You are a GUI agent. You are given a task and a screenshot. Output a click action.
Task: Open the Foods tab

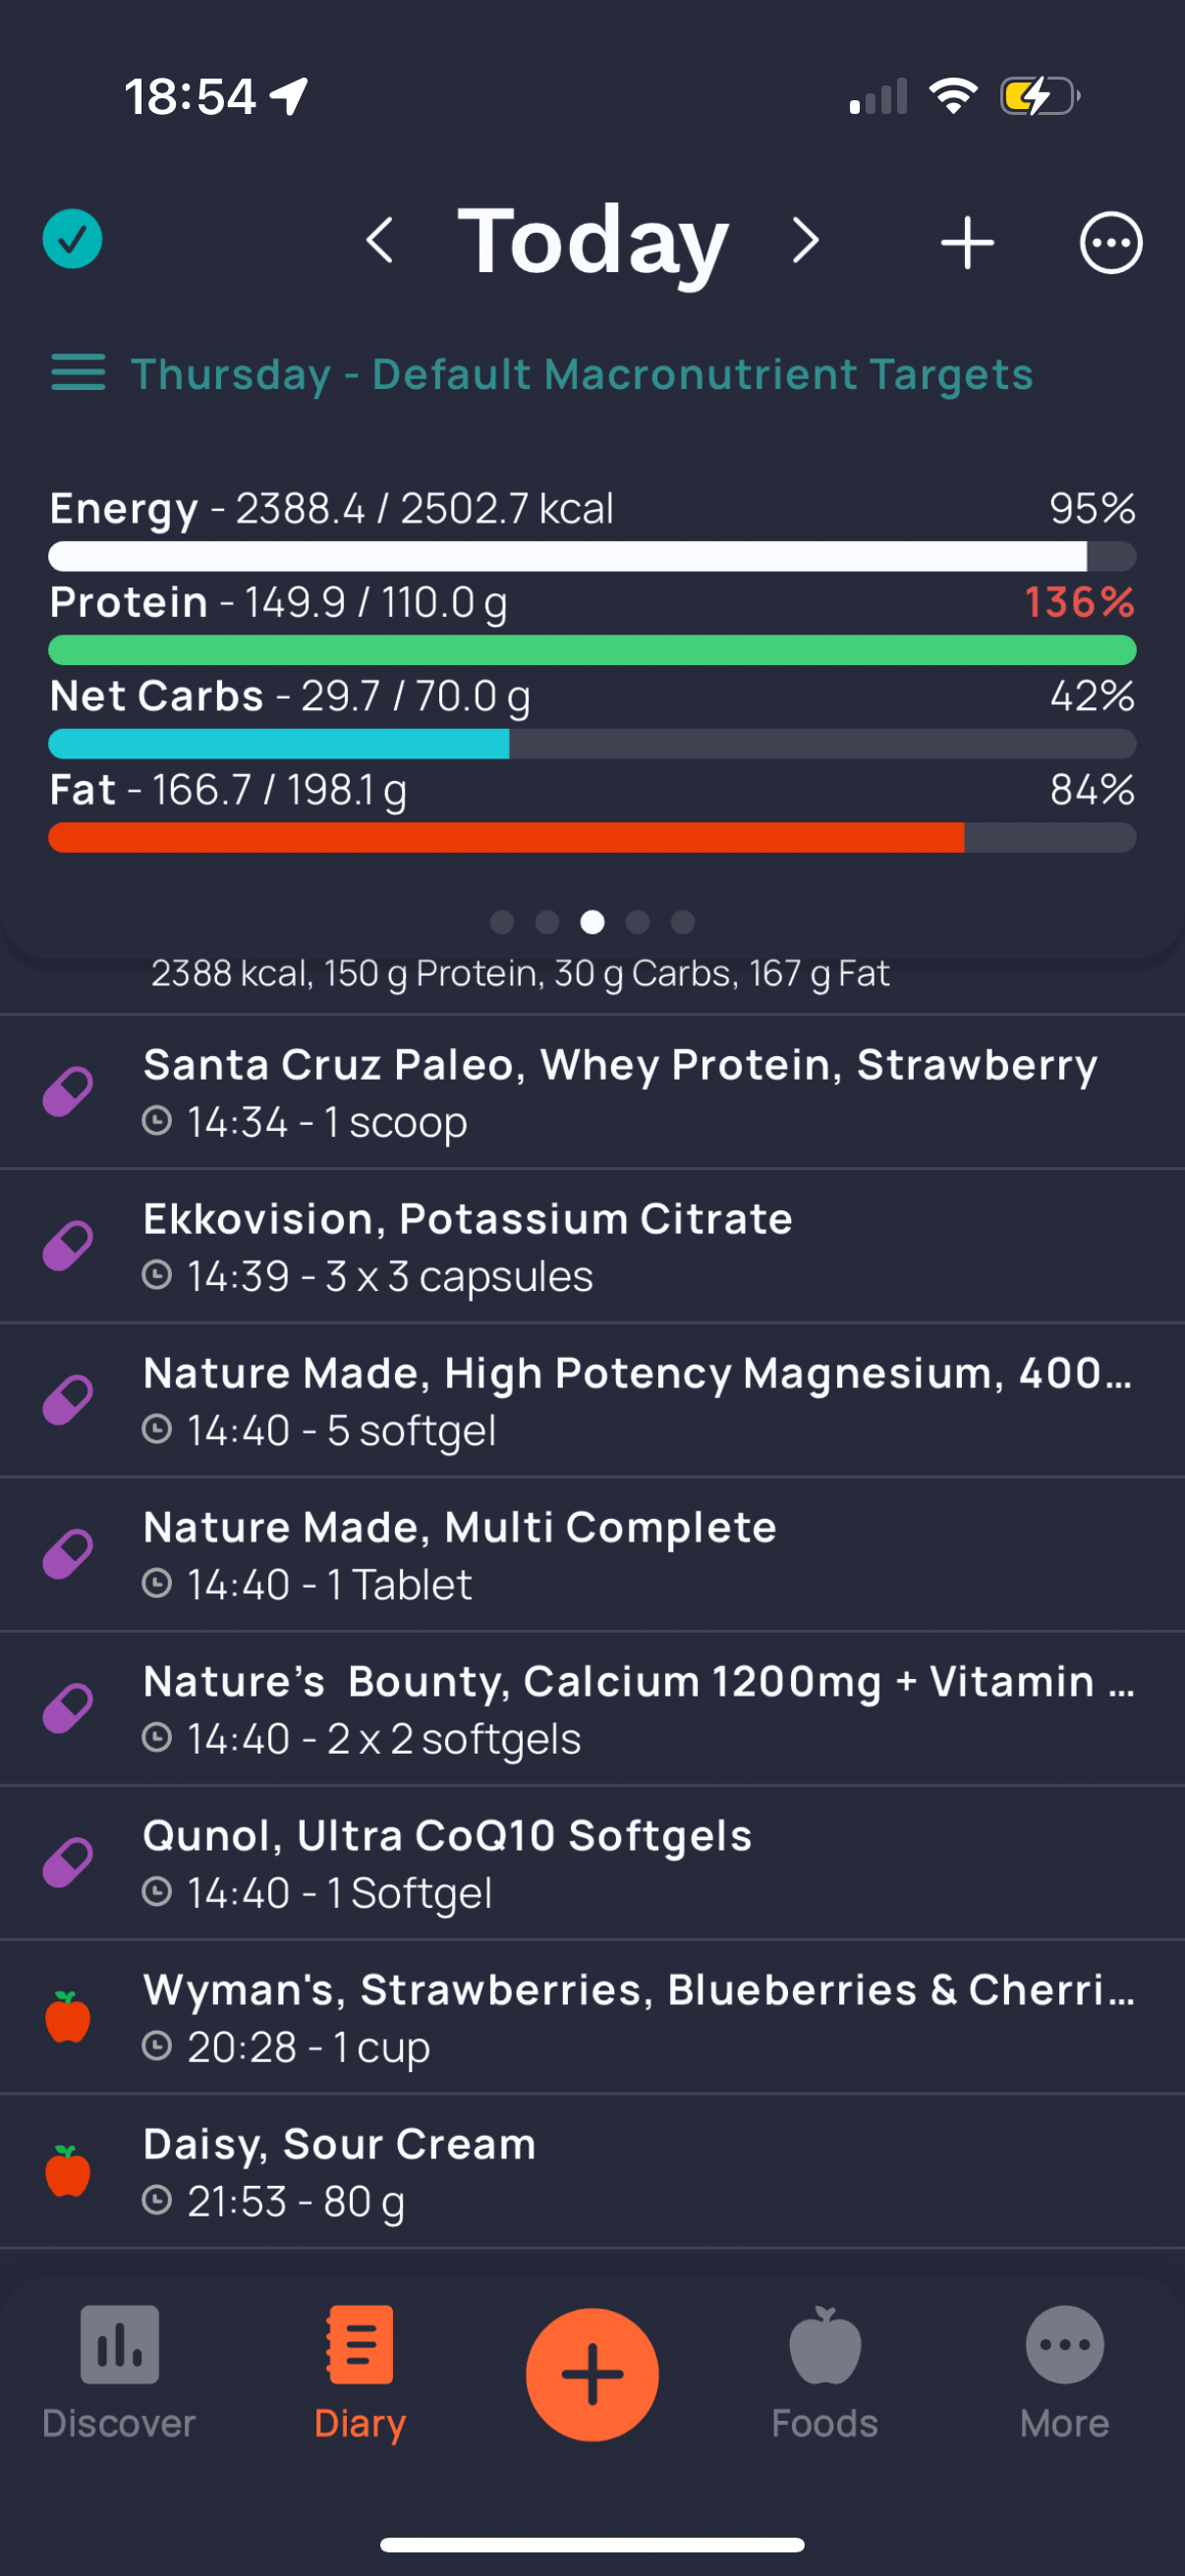click(x=825, y=2373)
